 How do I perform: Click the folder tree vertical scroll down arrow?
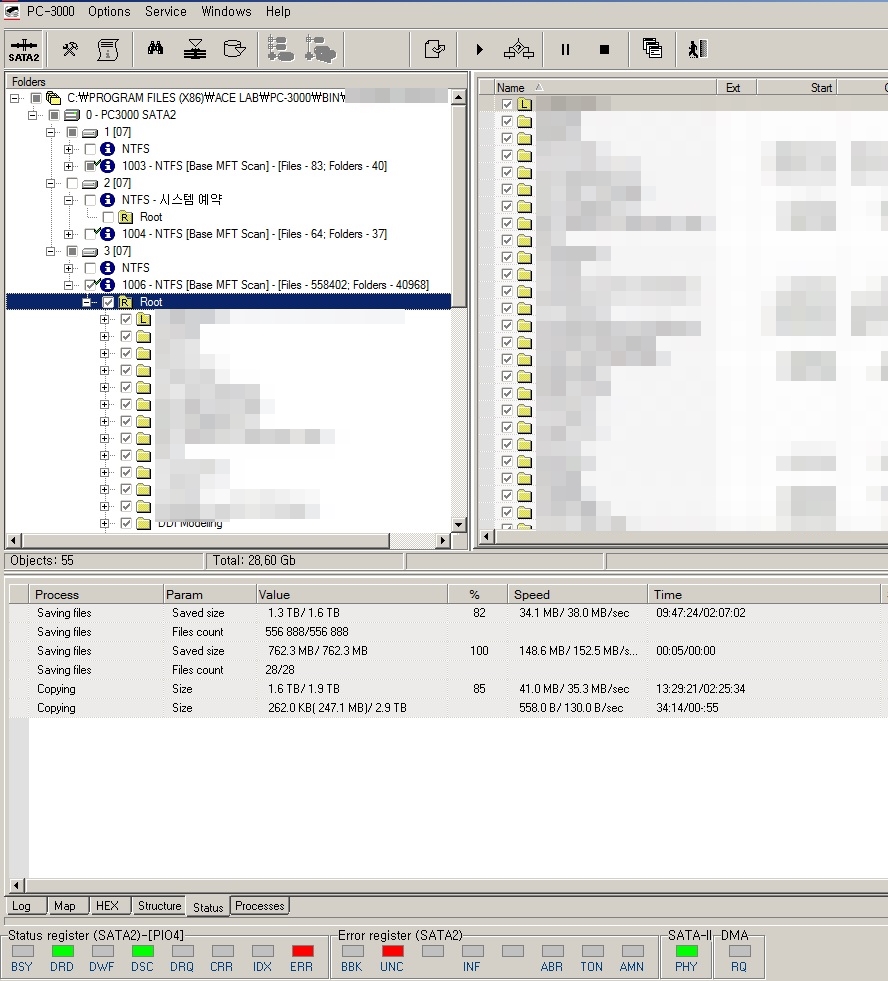(459, 525)
